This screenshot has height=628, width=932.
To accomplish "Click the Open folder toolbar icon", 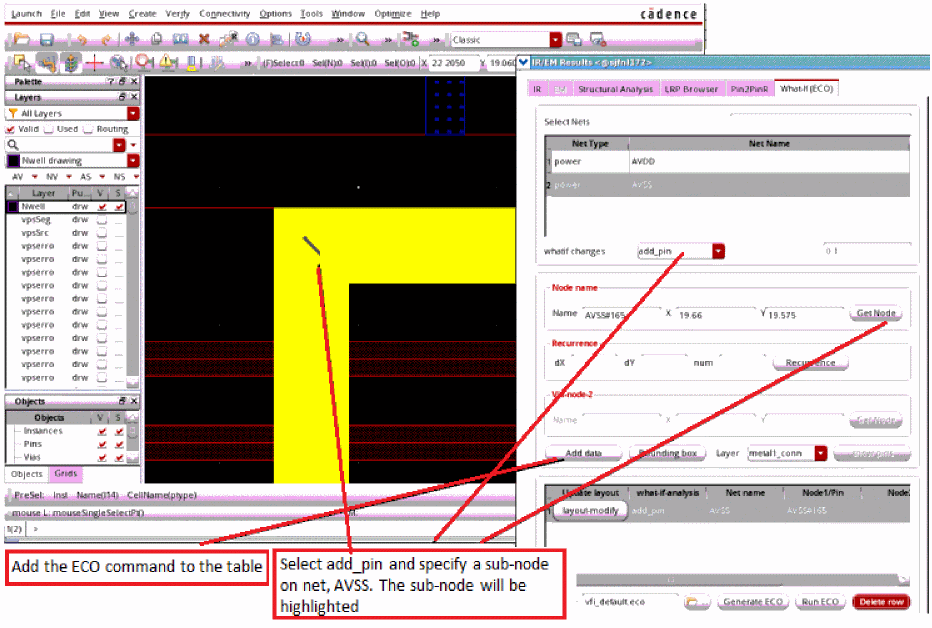I will pos(21,40).
